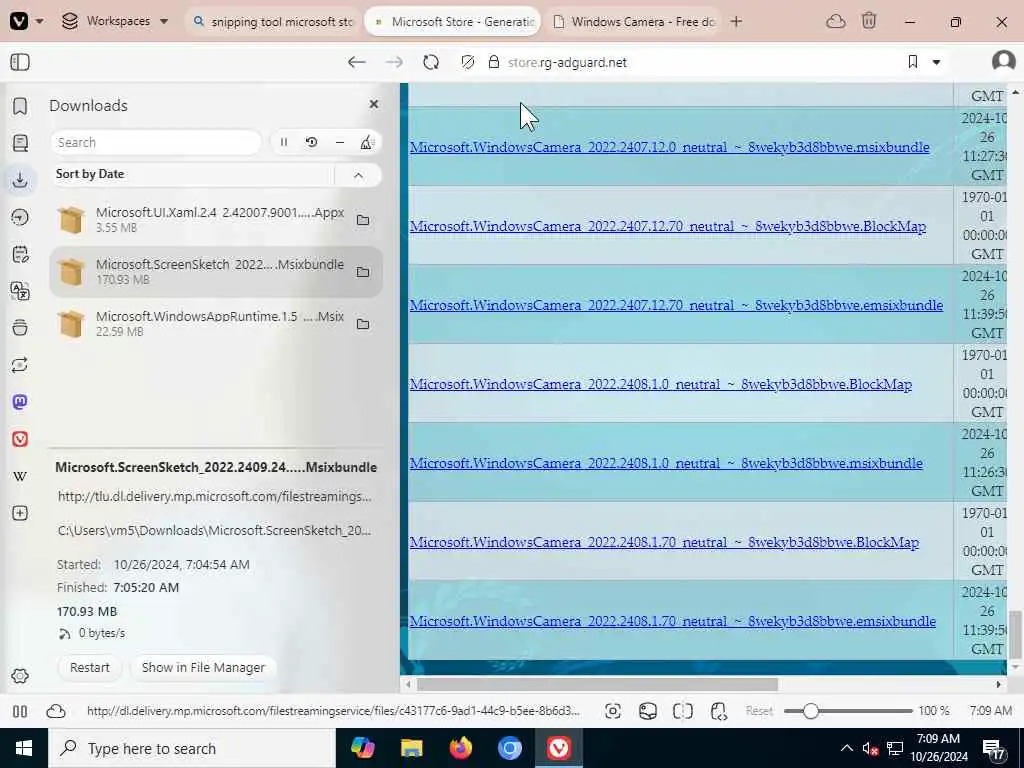Open the Bookmarks panel
Viewport: 1024px width, 768px height.
(x=20, y=106)
